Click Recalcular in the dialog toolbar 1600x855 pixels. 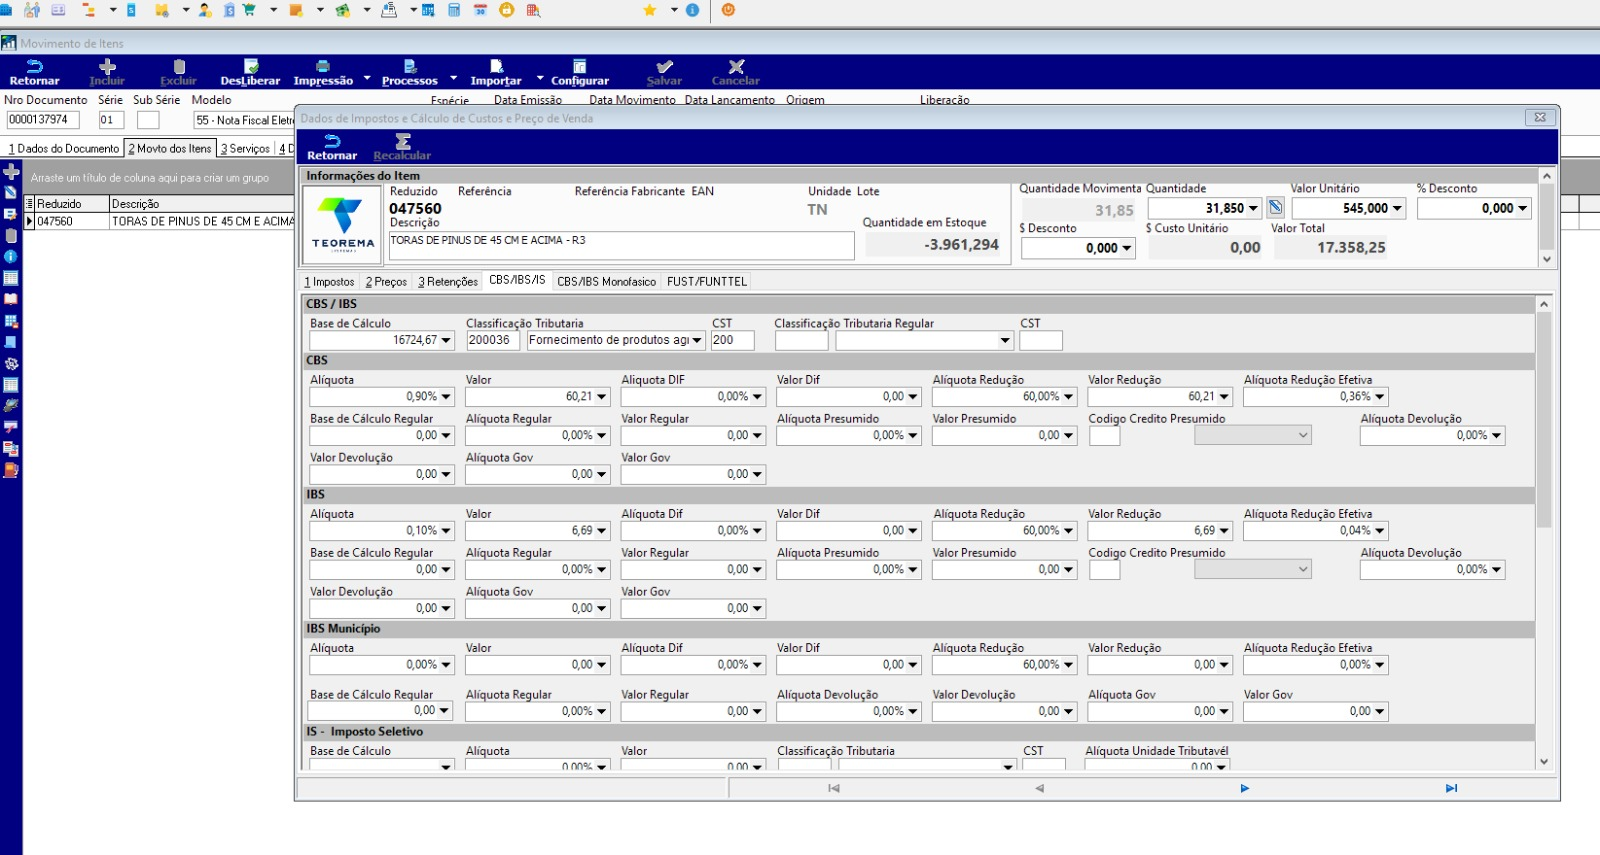tap(402, 147)
